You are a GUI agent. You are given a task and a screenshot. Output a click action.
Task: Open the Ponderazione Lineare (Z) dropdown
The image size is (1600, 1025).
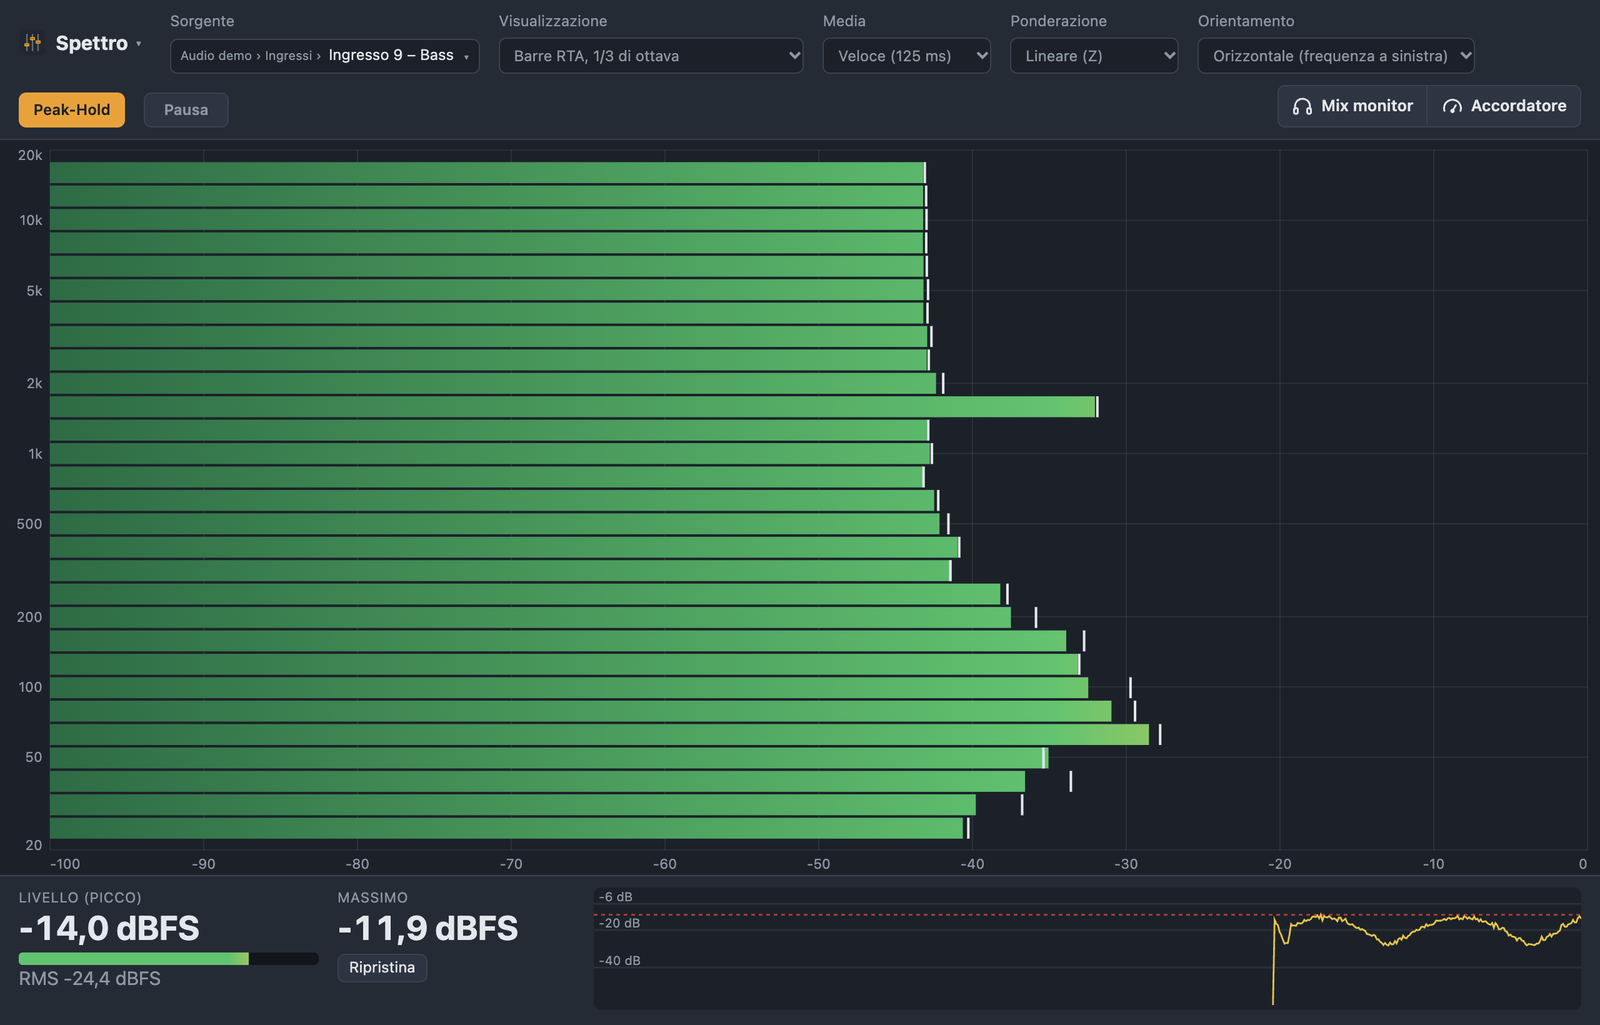tap(1094, 56)
